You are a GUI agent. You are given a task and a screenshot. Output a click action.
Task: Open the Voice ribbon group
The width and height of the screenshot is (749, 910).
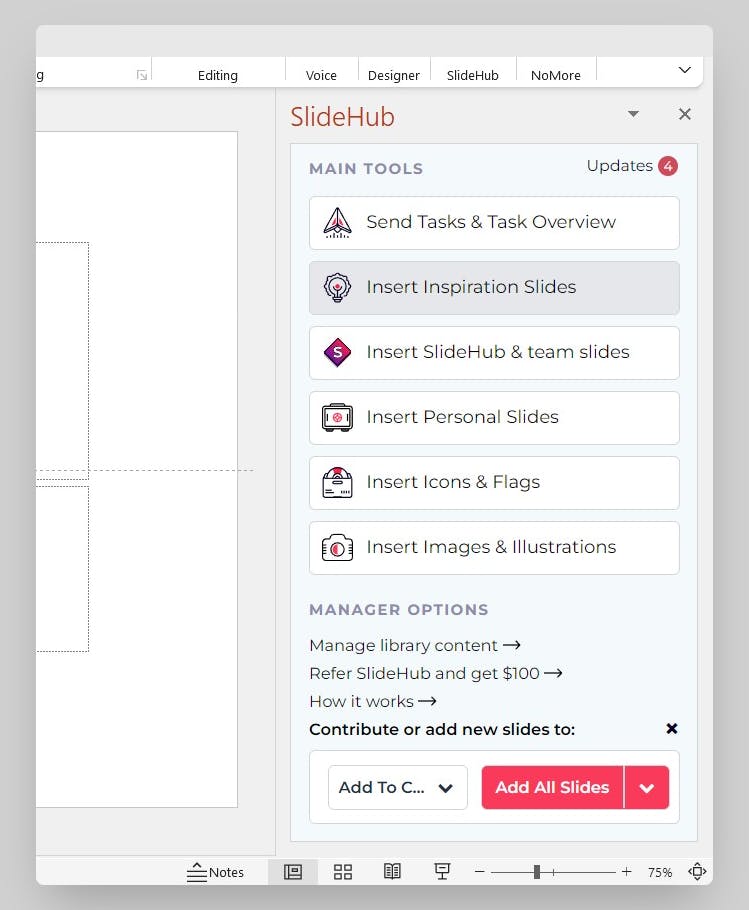[x=321, y=75]
